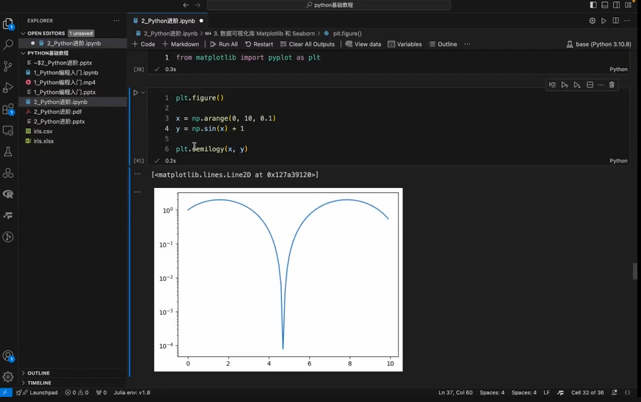
Task: Execute above cells icon
Action: coord(565,85)
